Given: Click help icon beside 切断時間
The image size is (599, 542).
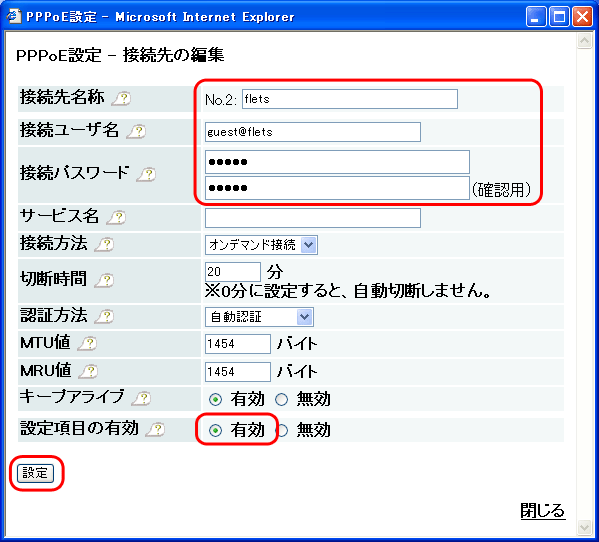Looking at the screenshot, I should pos(104,280).
